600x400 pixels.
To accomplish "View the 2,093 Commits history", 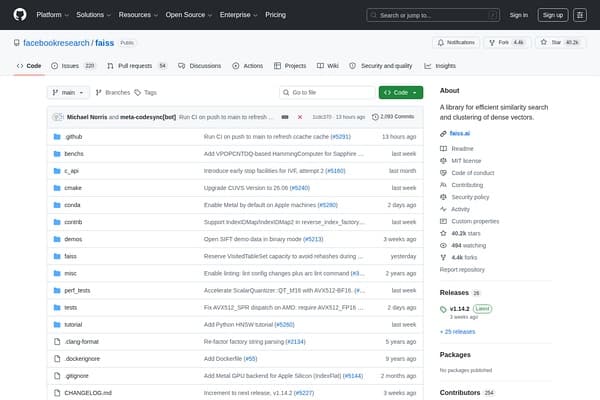I will pyautogui.click(x=393, y=117).
